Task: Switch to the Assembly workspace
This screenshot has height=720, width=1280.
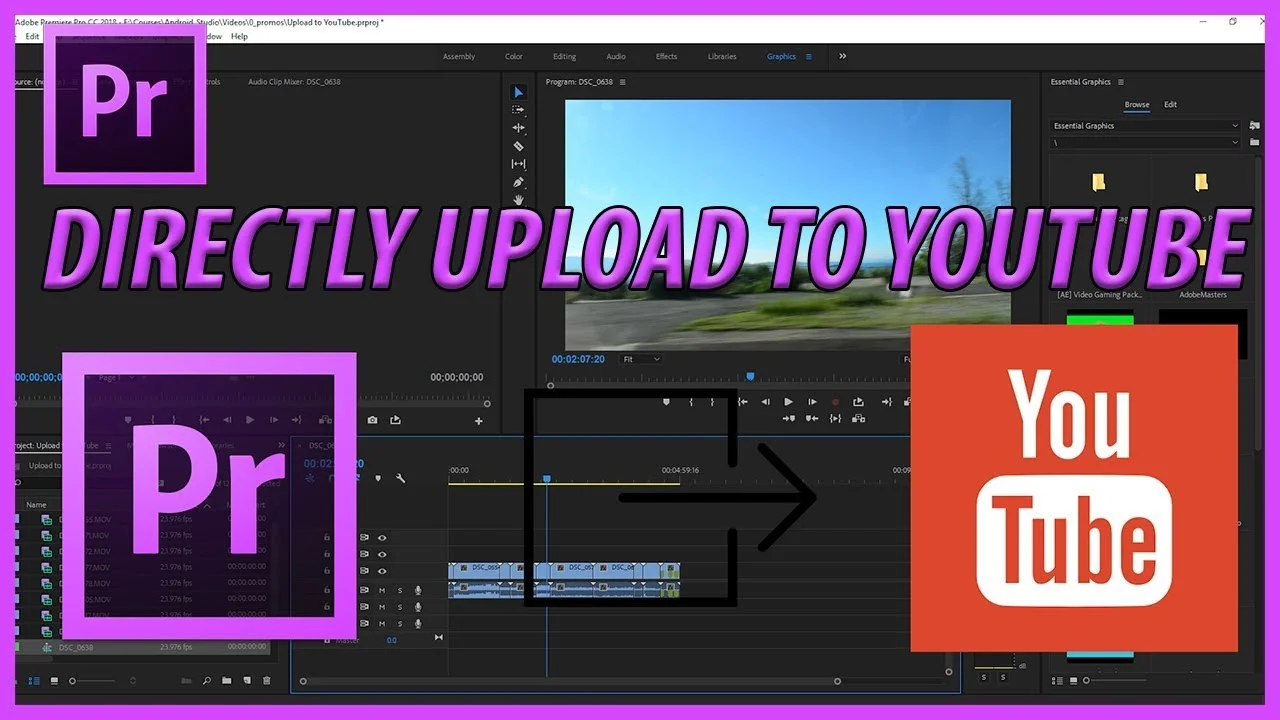Action: (x=459, y=57)
